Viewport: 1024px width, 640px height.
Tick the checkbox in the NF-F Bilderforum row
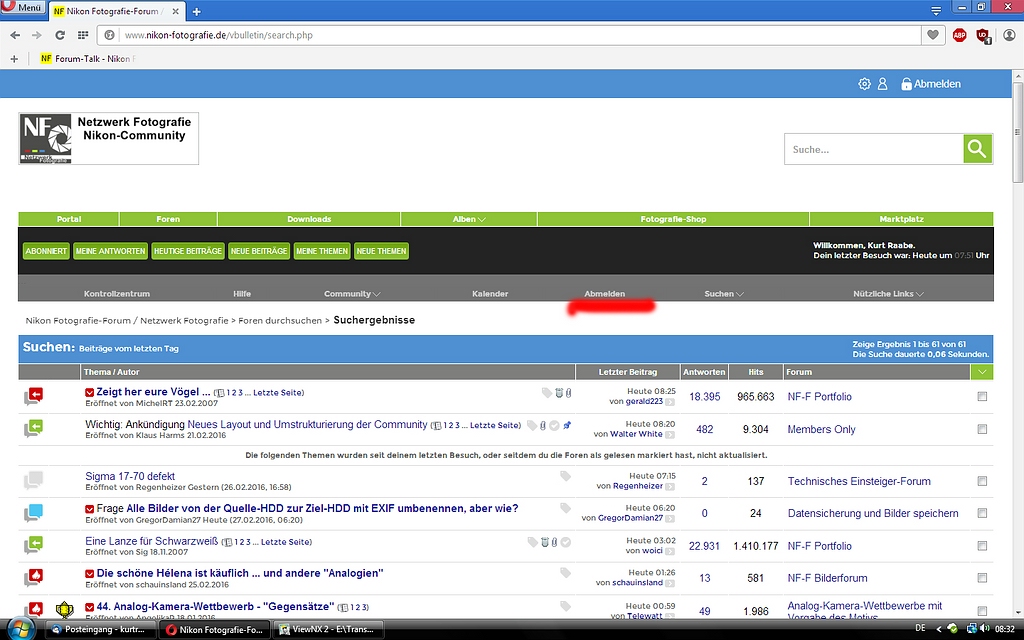982,578
